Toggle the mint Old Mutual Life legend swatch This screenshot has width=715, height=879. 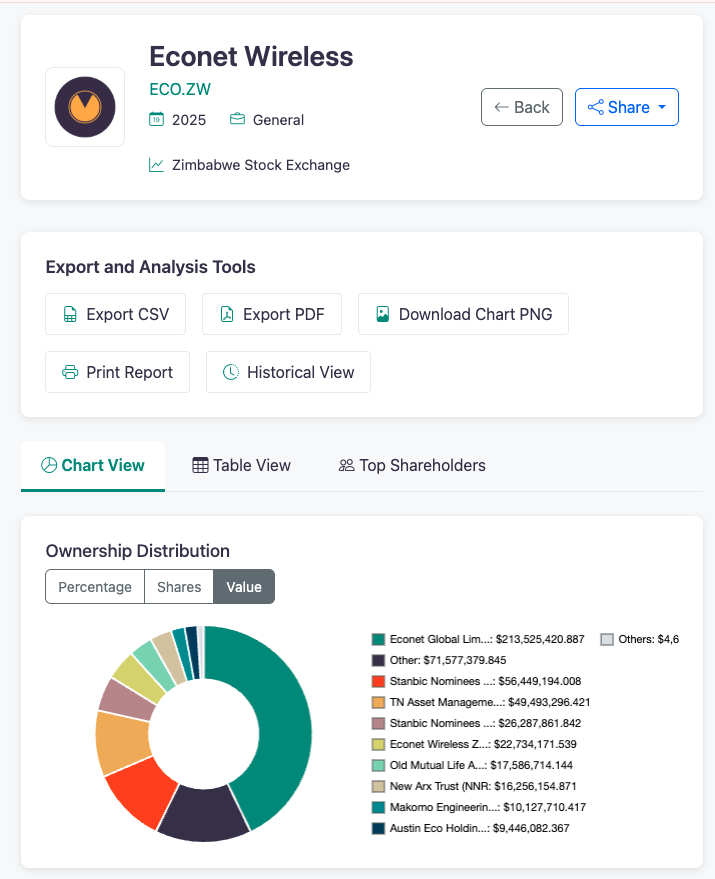[x=379, y=766]
